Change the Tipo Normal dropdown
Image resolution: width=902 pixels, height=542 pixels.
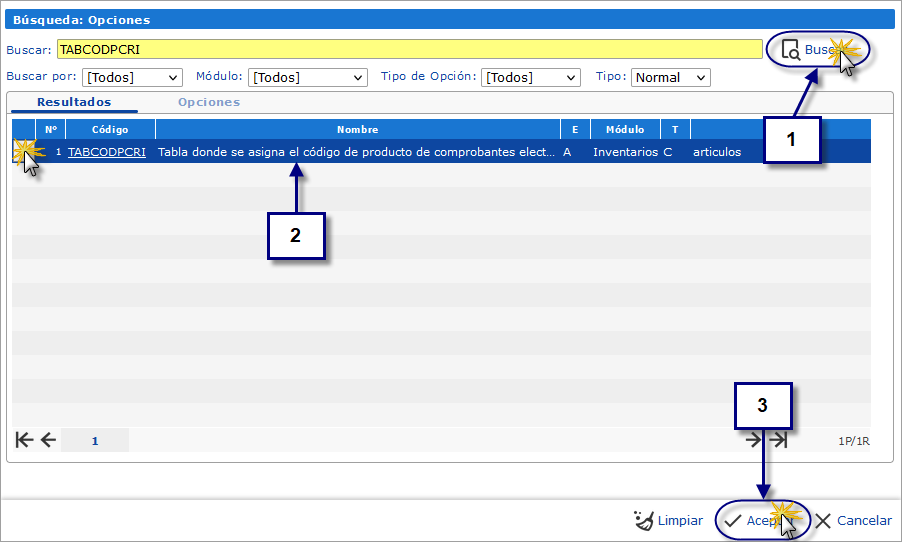670,77
